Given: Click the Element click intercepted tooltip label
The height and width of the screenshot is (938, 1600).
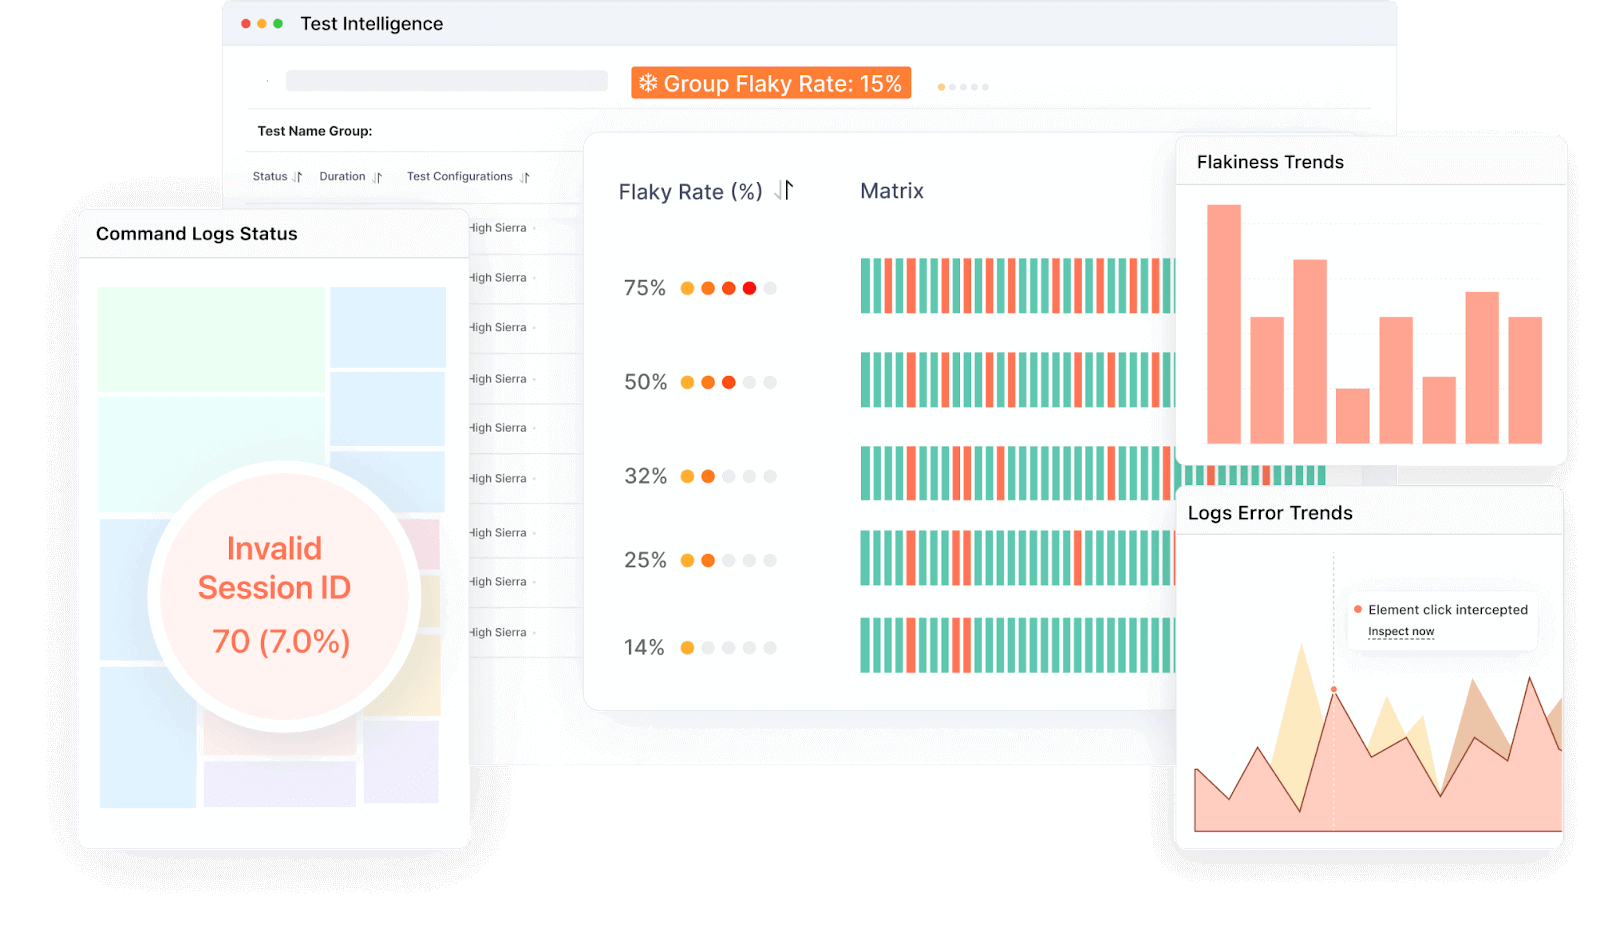Looking at the screenshot, I should 1448,610.
